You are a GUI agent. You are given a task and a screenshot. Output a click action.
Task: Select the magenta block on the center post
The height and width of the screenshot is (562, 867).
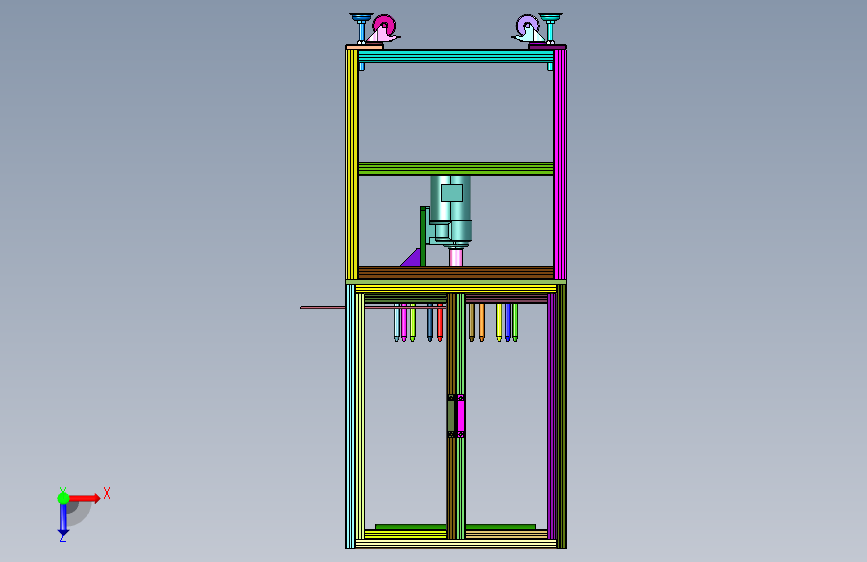[x=461, y=416]
